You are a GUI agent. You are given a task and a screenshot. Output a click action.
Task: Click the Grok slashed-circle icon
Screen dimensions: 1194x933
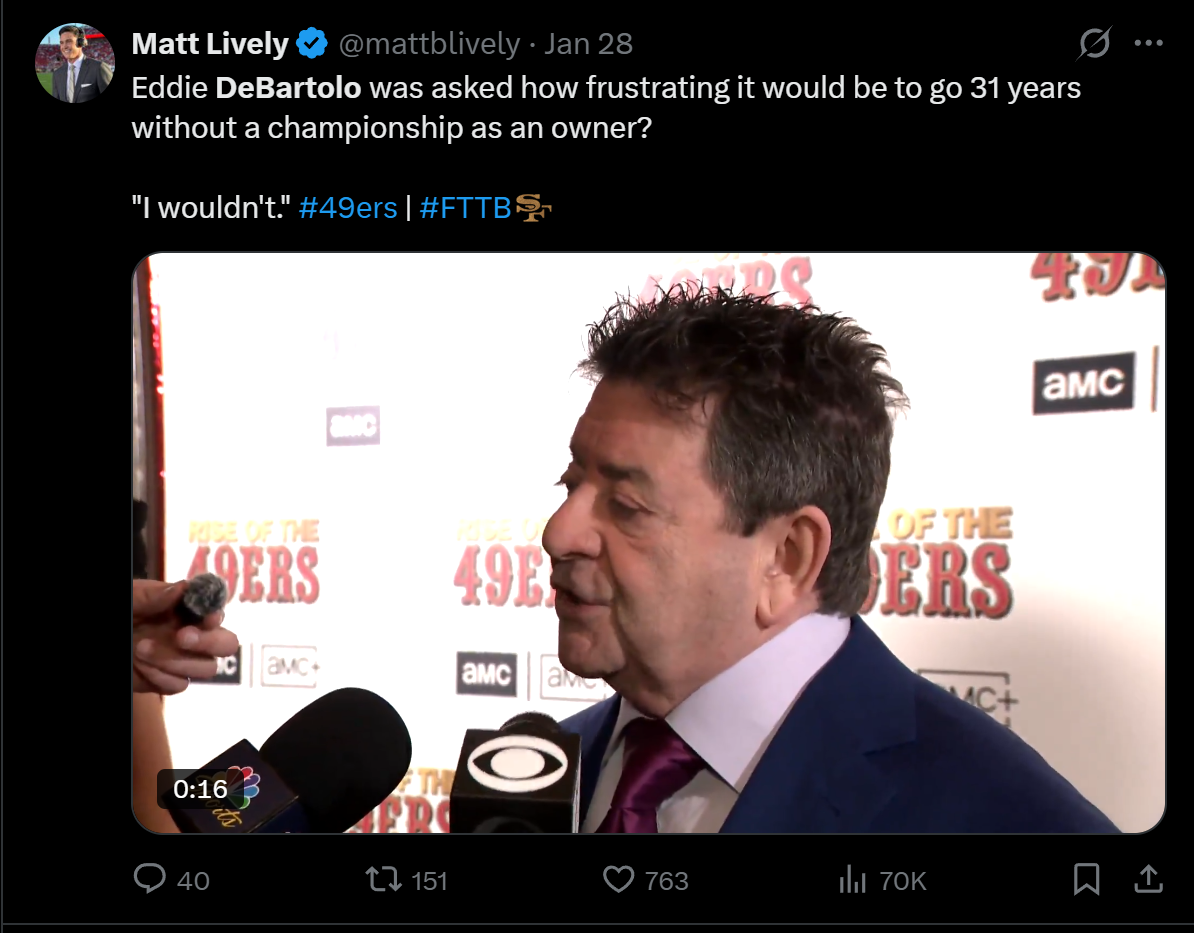1094,43
